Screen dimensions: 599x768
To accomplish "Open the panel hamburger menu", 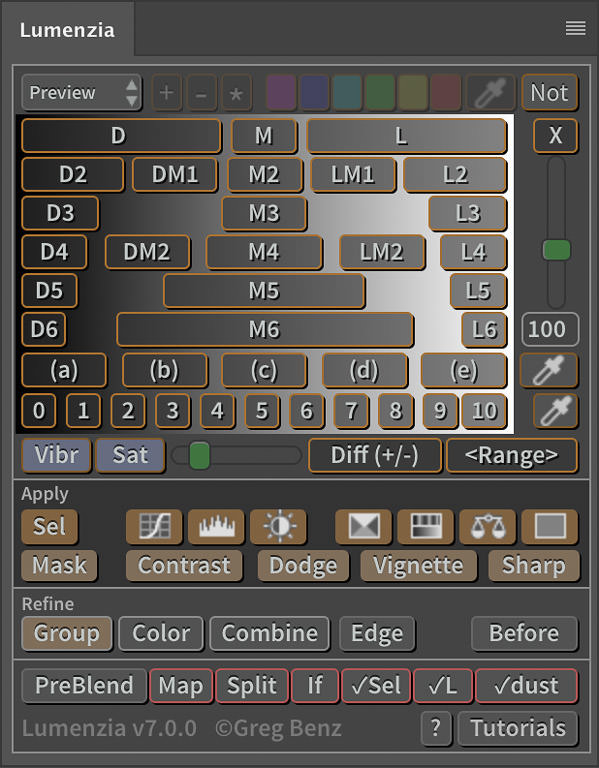I will click(x=575, y=28).
